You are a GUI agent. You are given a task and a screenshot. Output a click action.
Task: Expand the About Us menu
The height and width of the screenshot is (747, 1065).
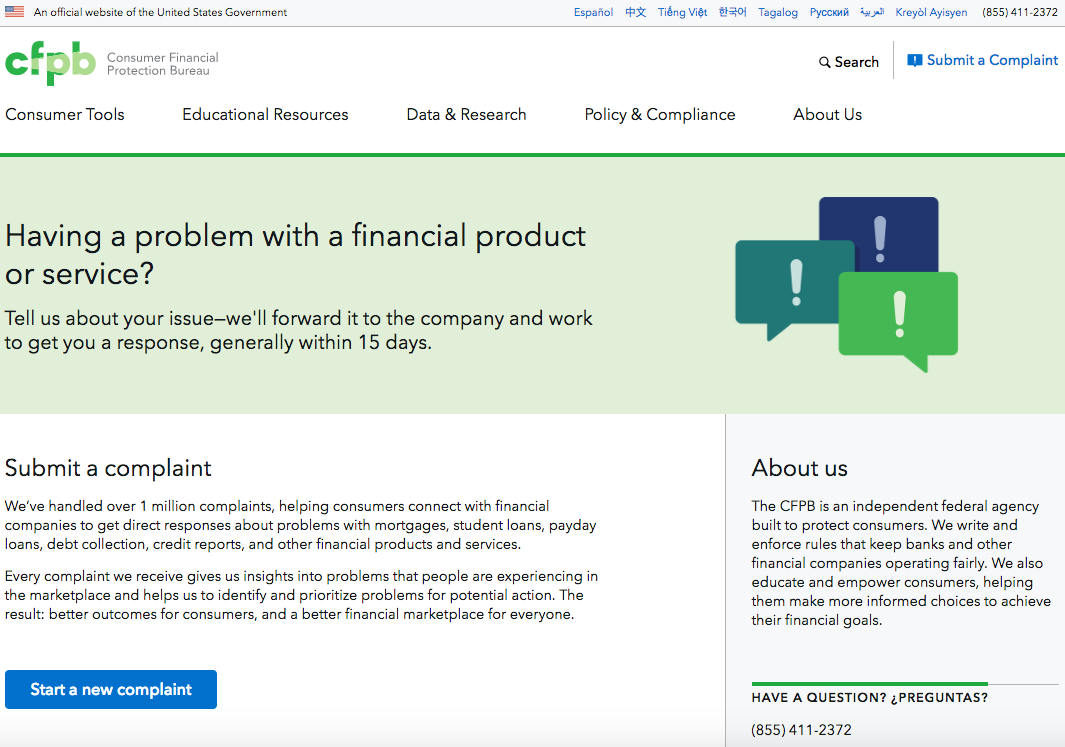point(828,115)
